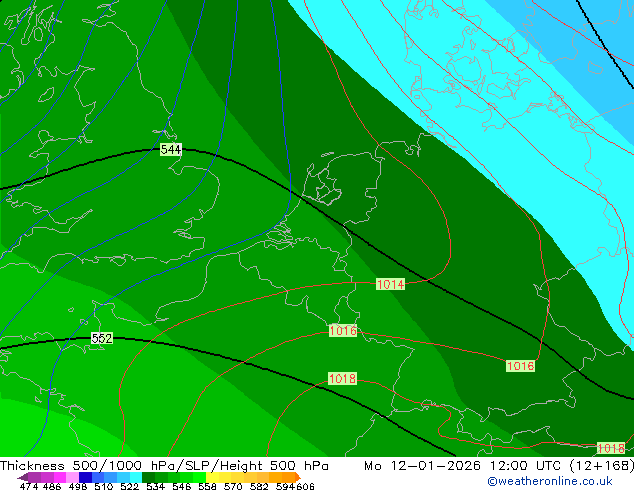Click the legend value 570

tap(233, 486)
